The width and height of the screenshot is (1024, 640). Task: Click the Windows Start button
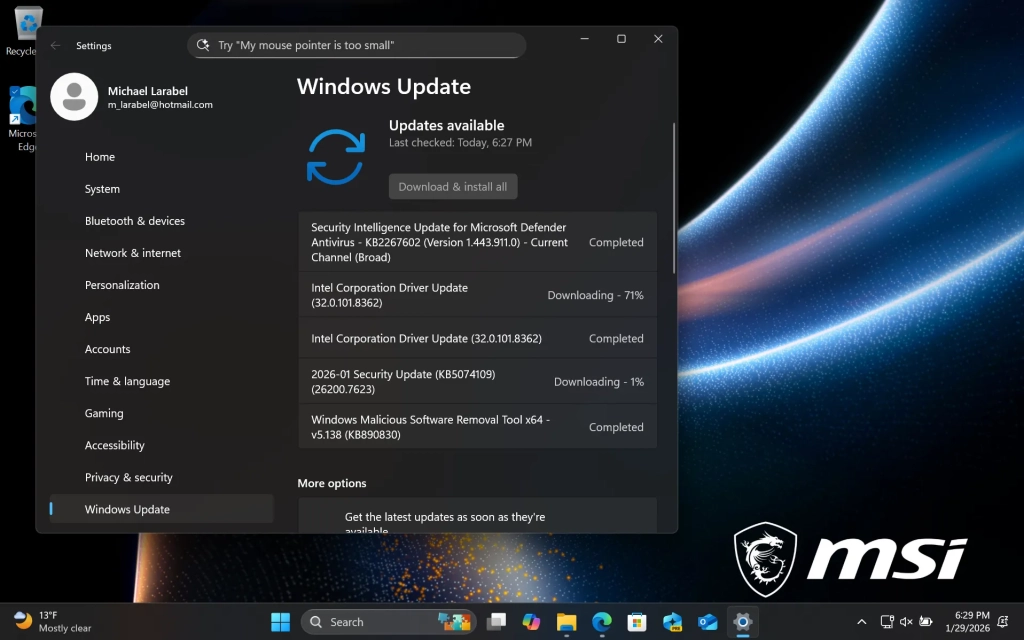point(281,621)
